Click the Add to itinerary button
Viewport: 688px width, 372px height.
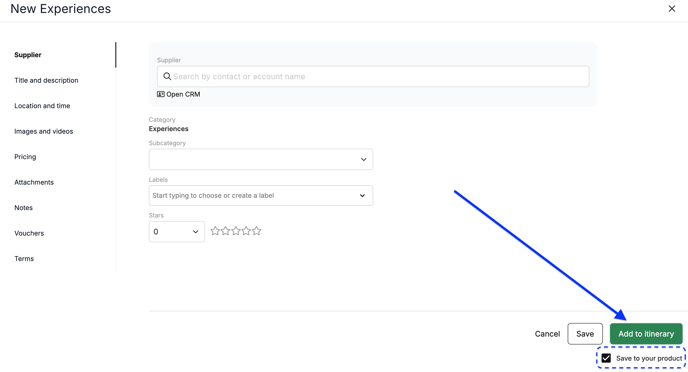click(x=646, y=334)
